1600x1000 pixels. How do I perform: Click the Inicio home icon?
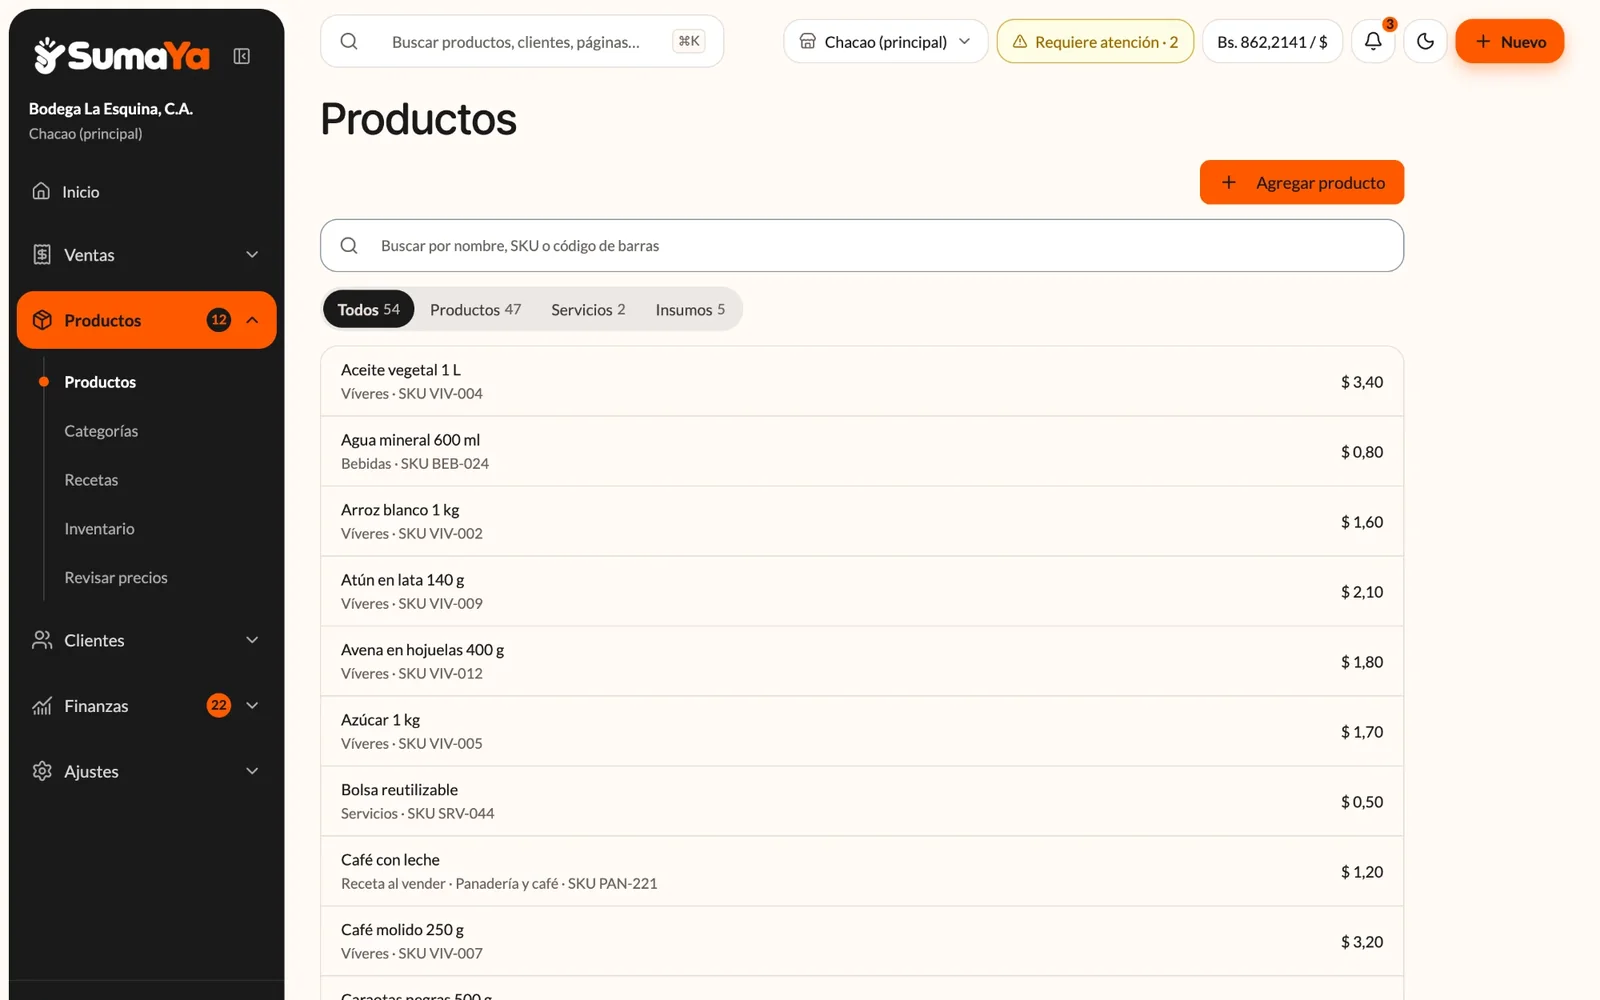click(x=41, y=191)
